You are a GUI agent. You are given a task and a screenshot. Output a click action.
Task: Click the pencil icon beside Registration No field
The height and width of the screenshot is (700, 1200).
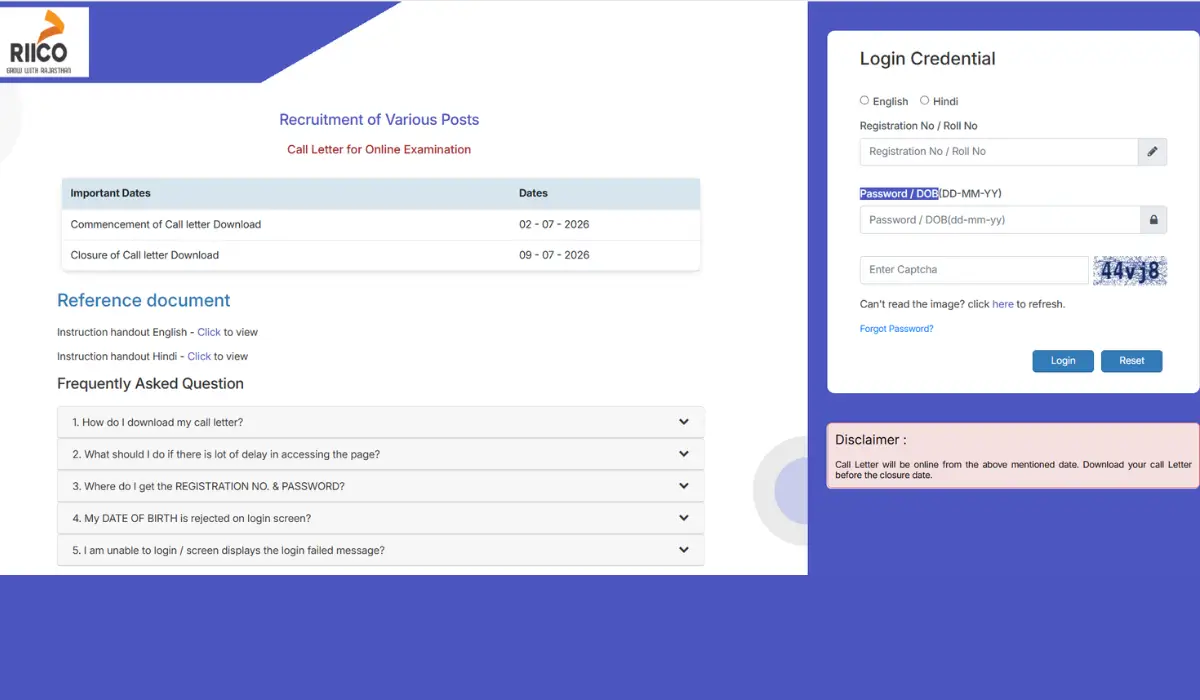1152,152
